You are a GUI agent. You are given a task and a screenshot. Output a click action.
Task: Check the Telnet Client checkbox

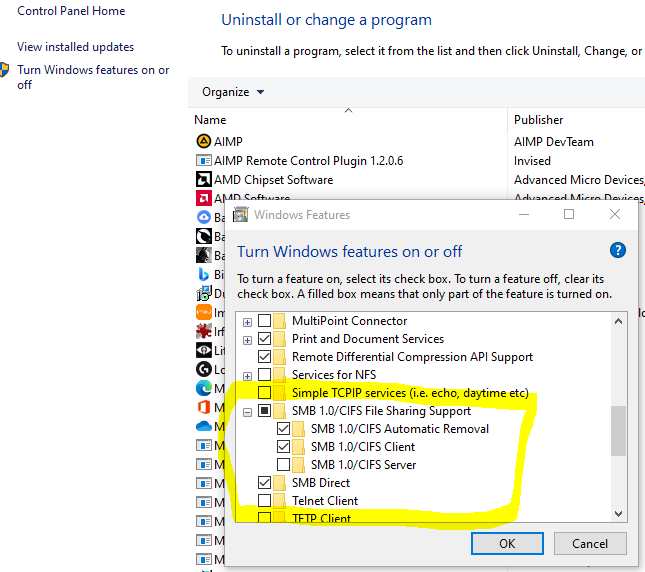click(x=264, y=500)
